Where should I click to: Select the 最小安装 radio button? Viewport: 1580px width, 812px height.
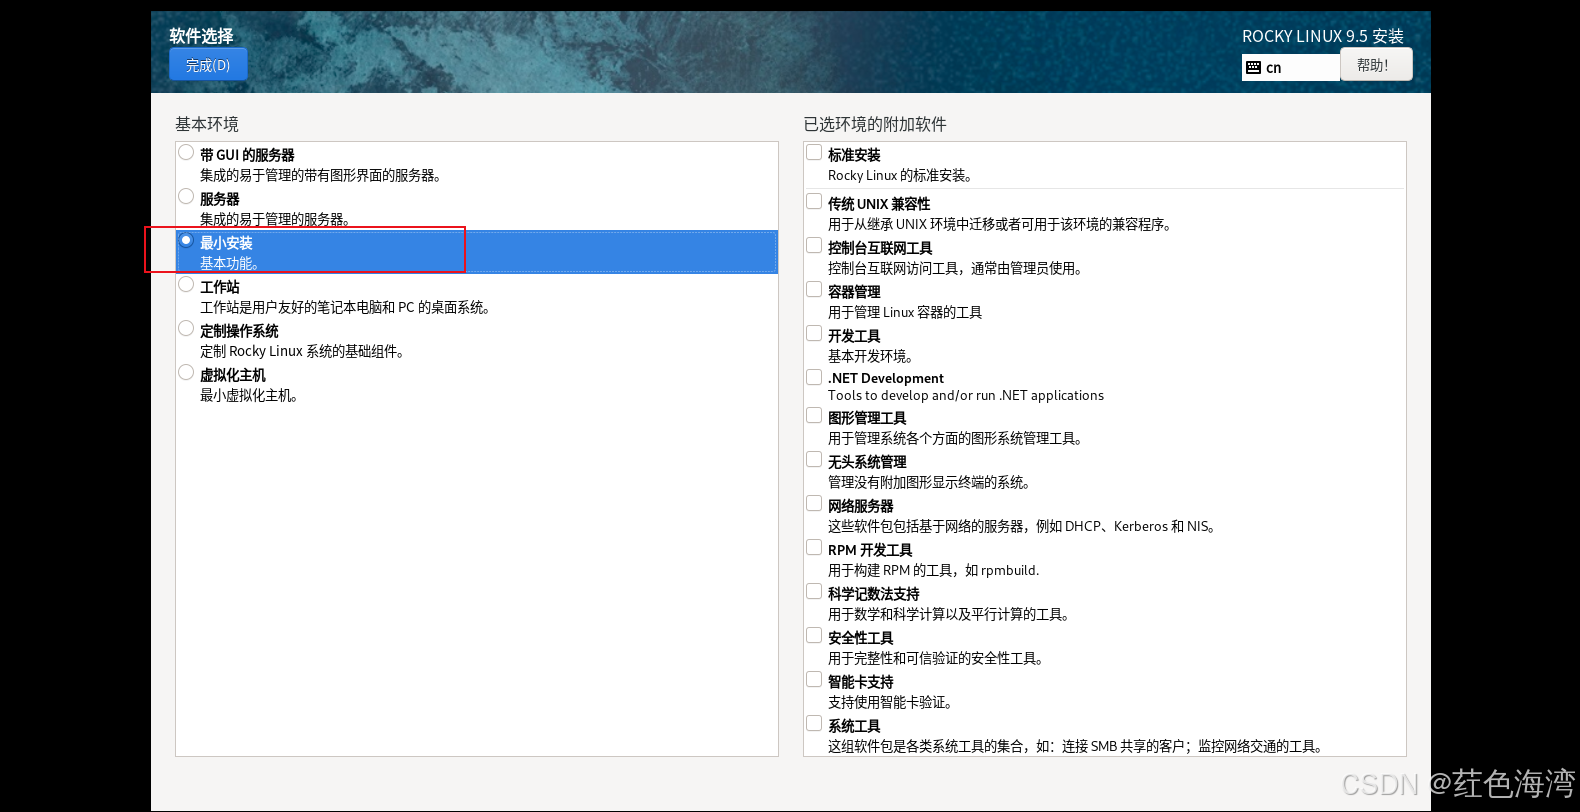point(186,241)
